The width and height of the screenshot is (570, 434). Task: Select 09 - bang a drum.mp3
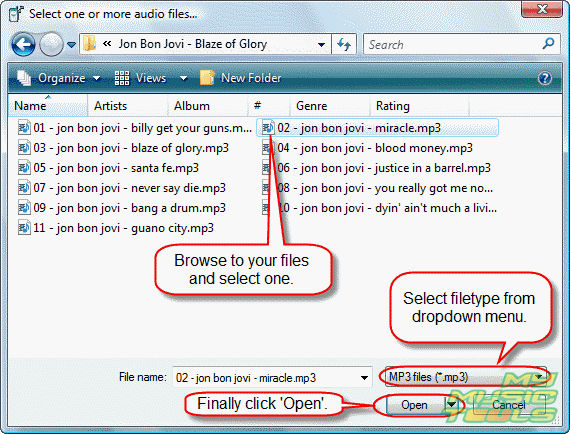click(x=122, y=208)
